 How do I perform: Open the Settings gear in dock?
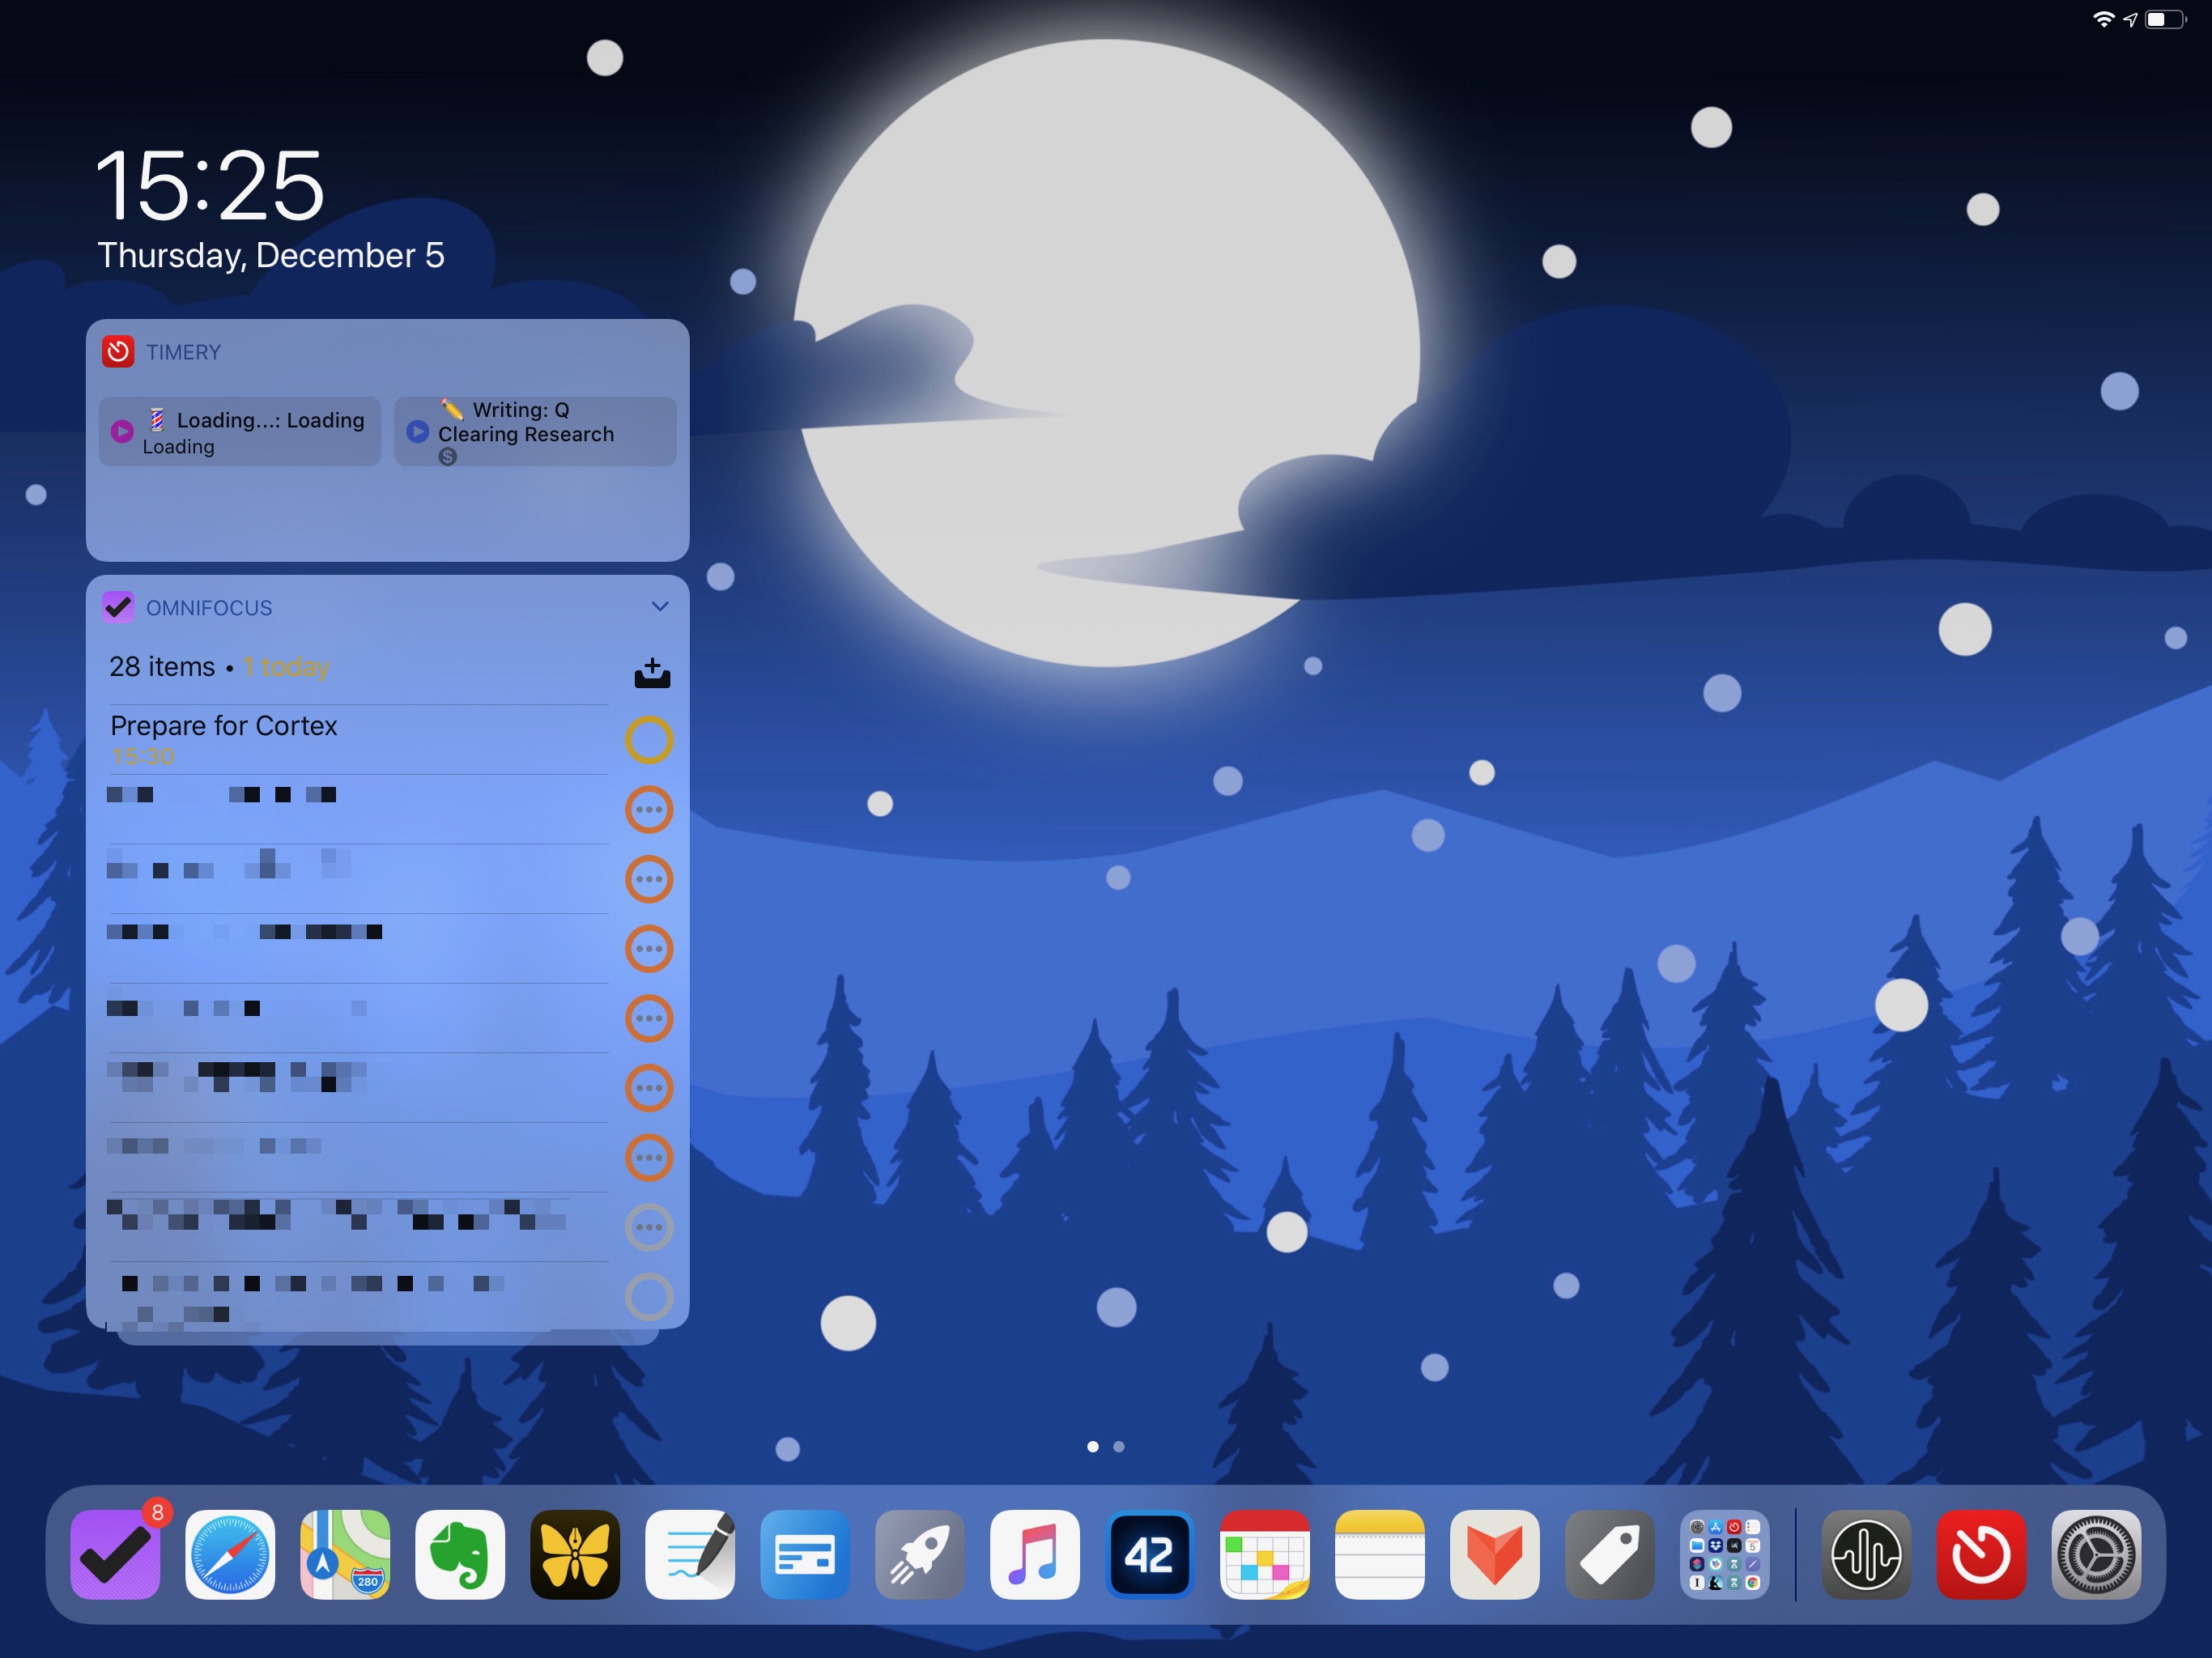point(2095,1554)
